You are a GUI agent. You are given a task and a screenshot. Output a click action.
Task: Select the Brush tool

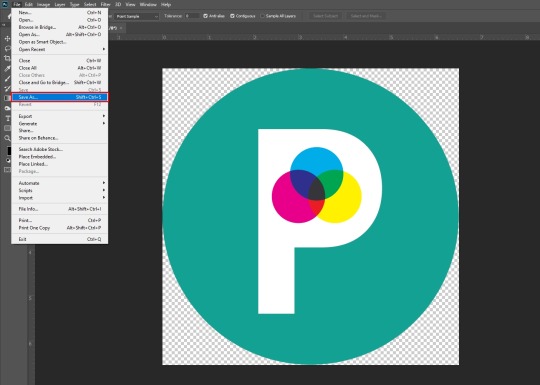pos(7,78)
